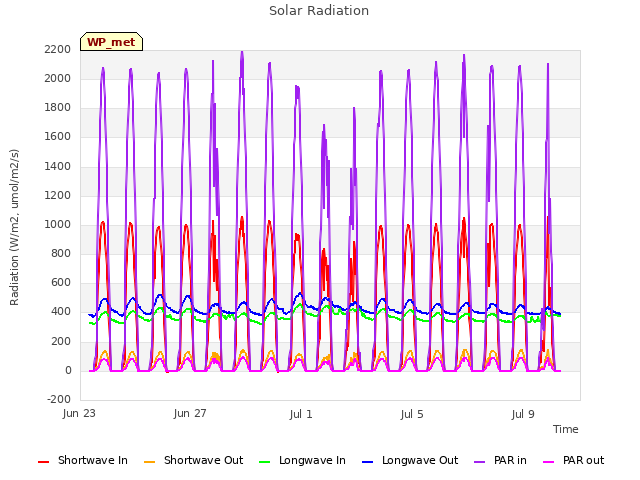Click the Jun 23 x-axis tick label

[x=79, y=413]
